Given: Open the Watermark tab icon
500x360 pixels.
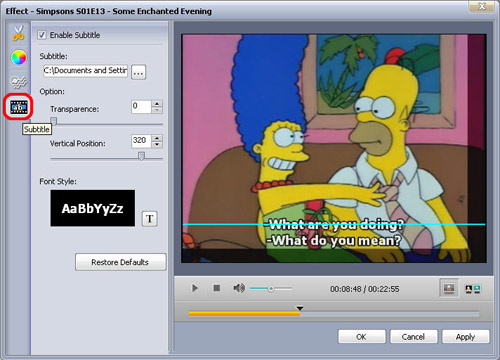Looking at the screenshot, I should pyautogui.click(x=19, y=82).
